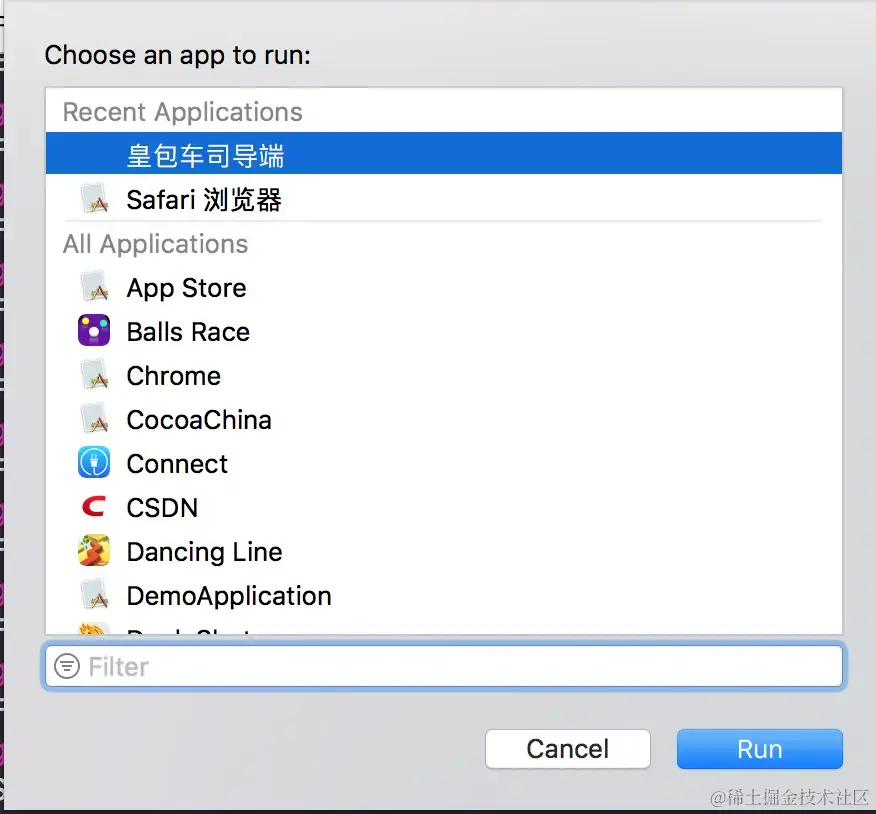Select the App Store list entry
876x814 pixels.
click(x=444, y=288)
